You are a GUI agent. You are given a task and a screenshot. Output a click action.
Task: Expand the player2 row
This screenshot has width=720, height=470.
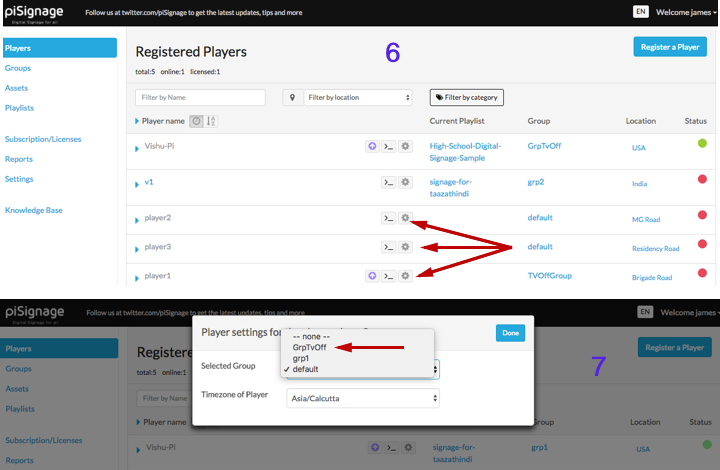click(137, 220)
